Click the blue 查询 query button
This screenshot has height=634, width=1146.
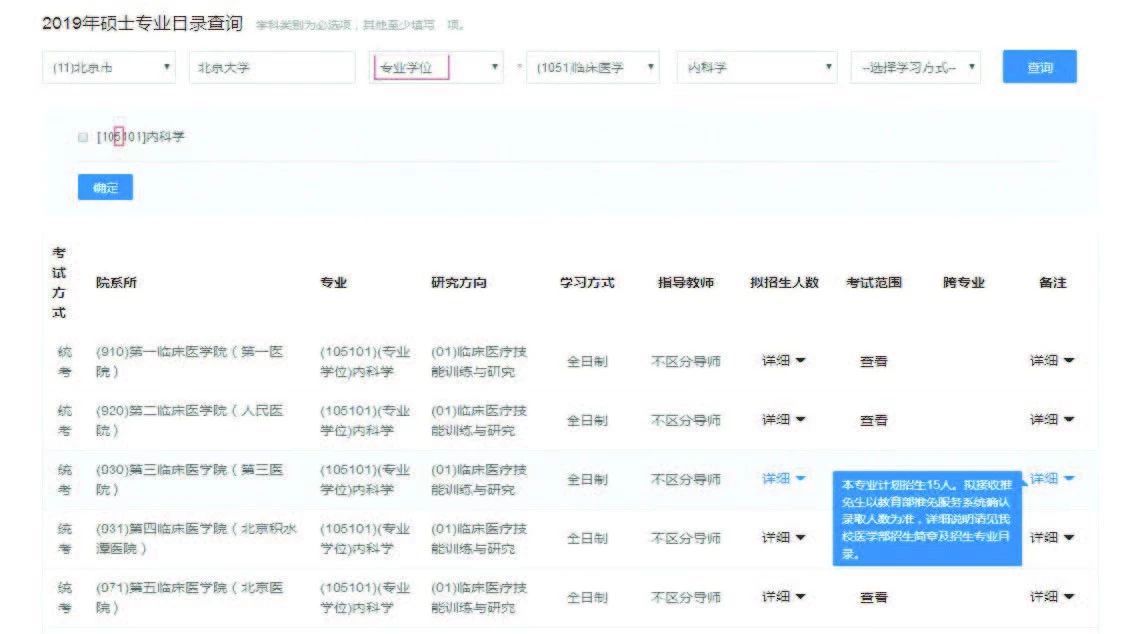tap(1040, 66)
